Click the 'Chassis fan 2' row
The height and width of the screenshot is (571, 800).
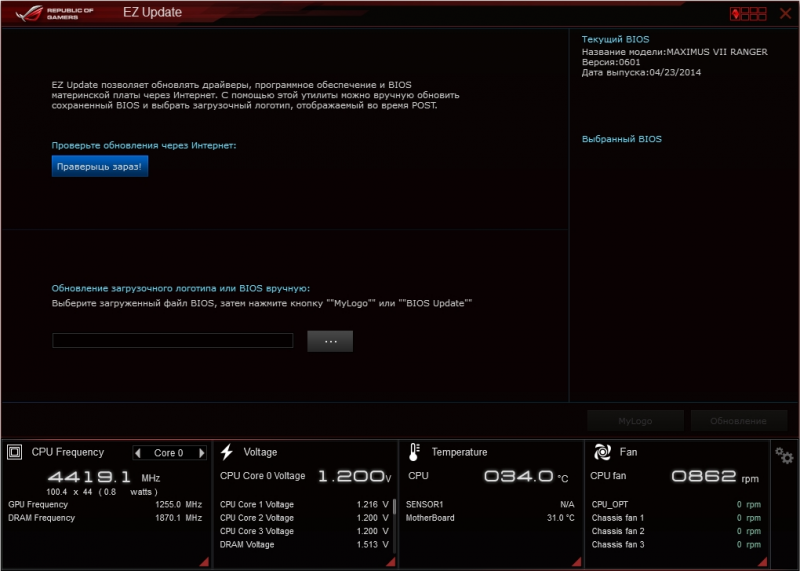(676, 531)
